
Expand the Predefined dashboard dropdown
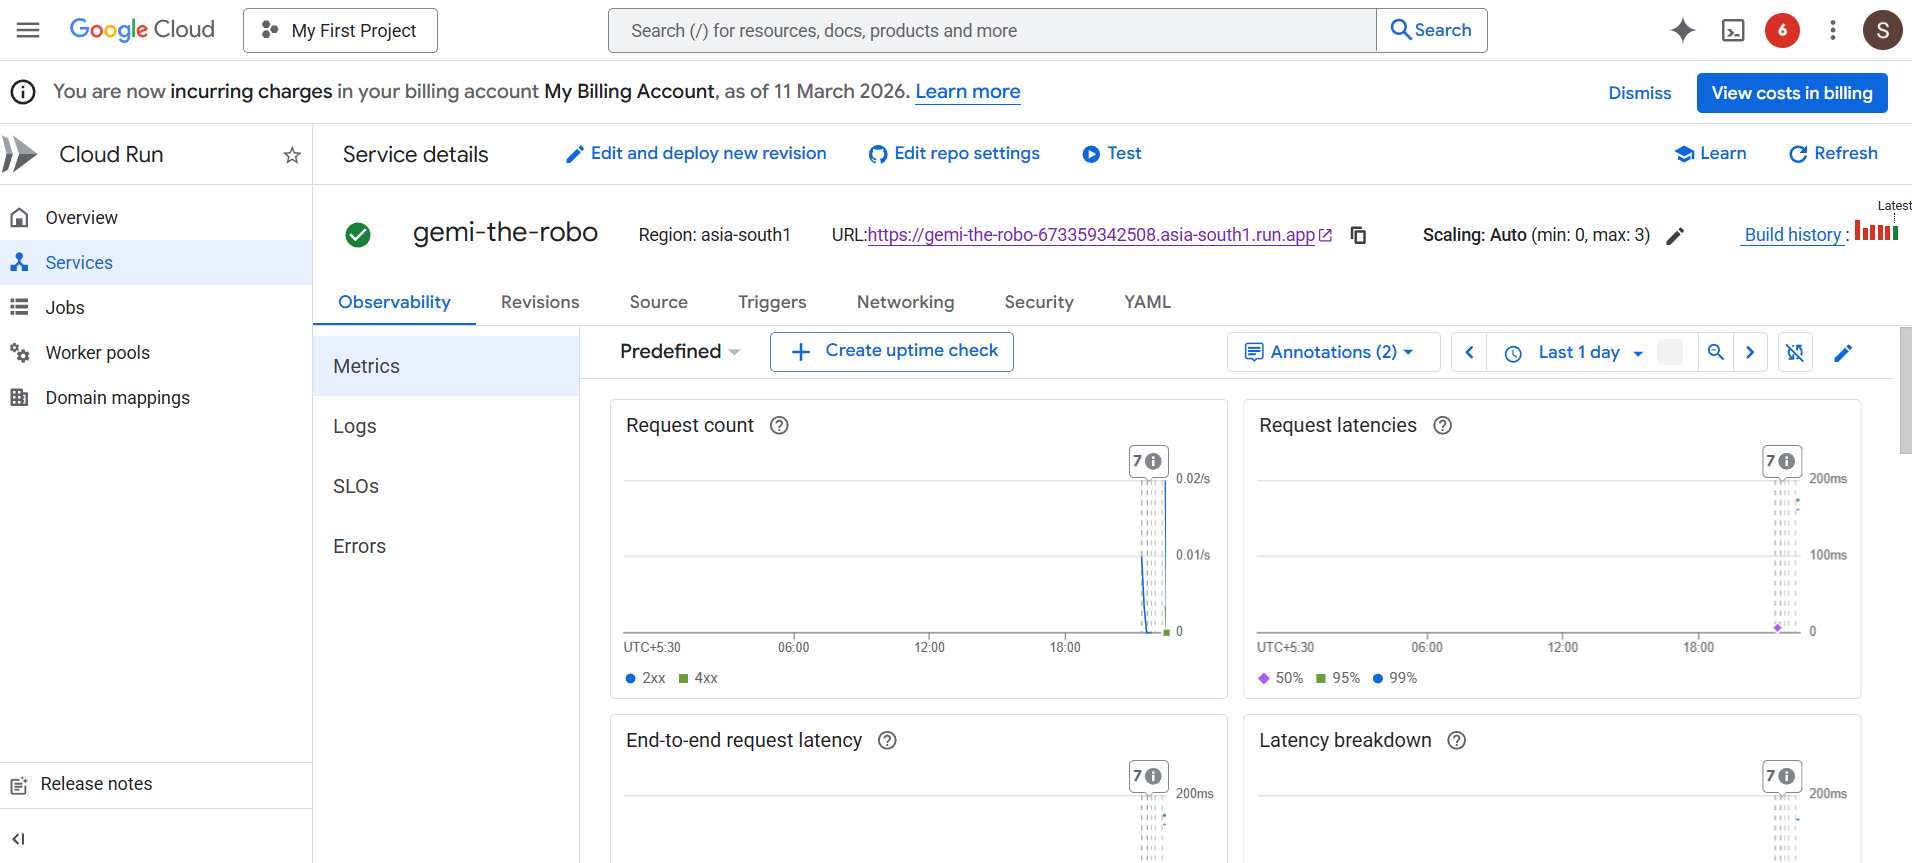click(680, 352)
